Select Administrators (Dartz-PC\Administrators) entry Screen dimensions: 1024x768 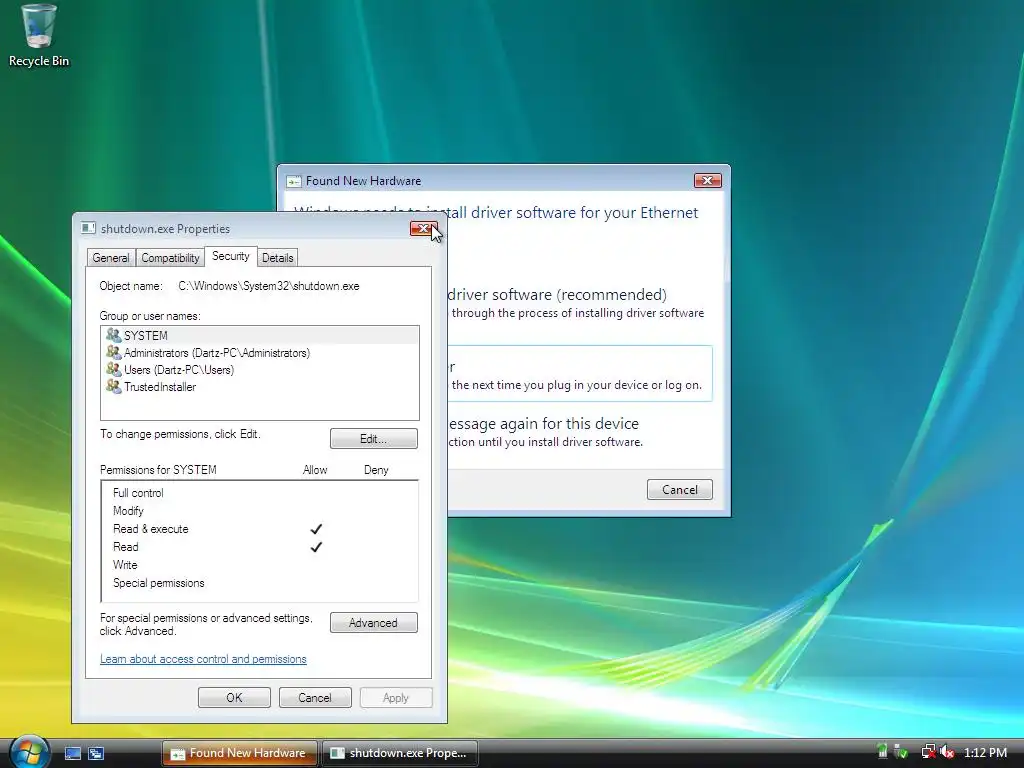click(260, 353)
